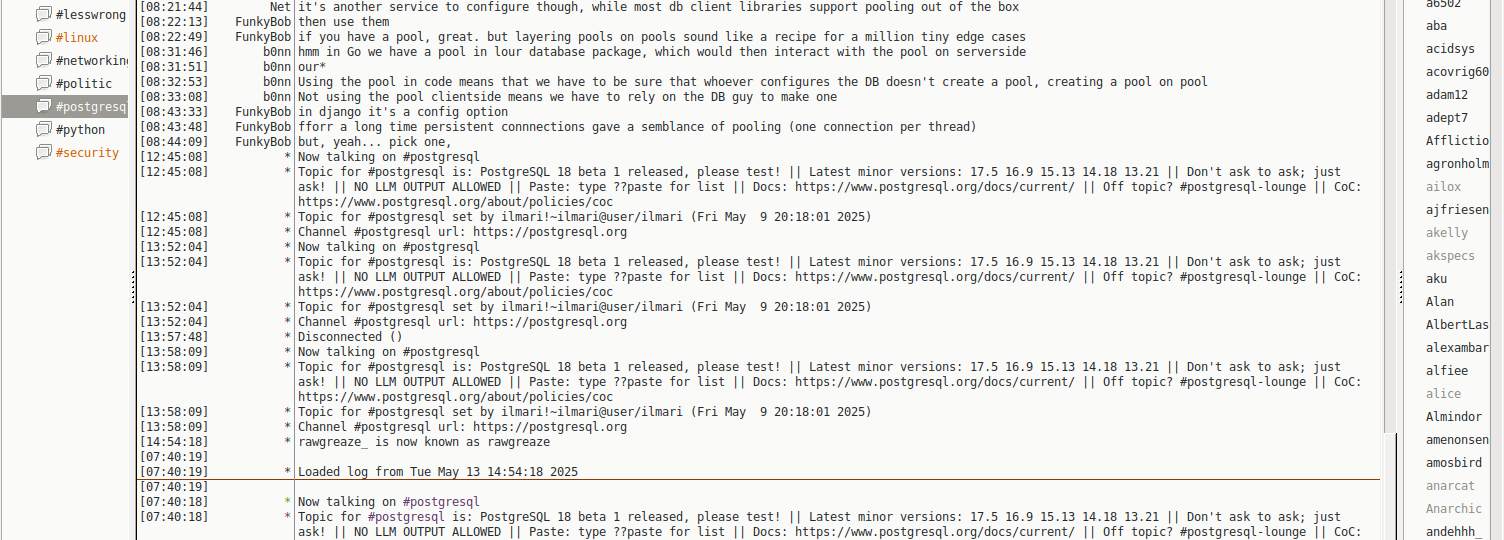Click the chat area vertical scrollbar
This screenshot has width=1504, height=540.
pos(1389,200)
